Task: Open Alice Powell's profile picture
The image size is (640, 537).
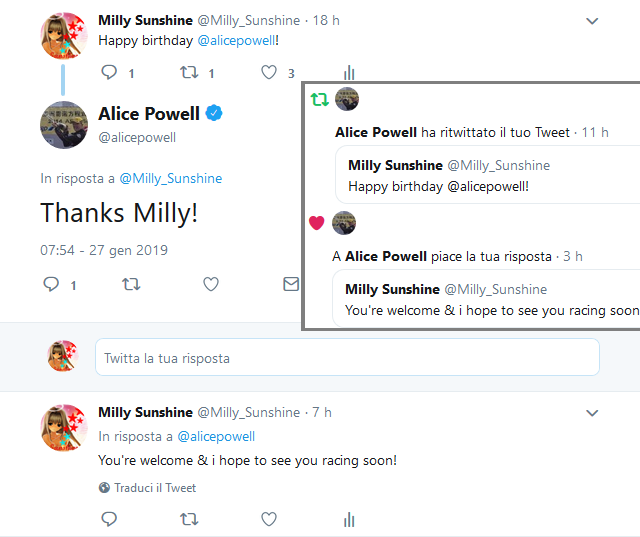Action: pyautogui.click(x=62, y=124)
